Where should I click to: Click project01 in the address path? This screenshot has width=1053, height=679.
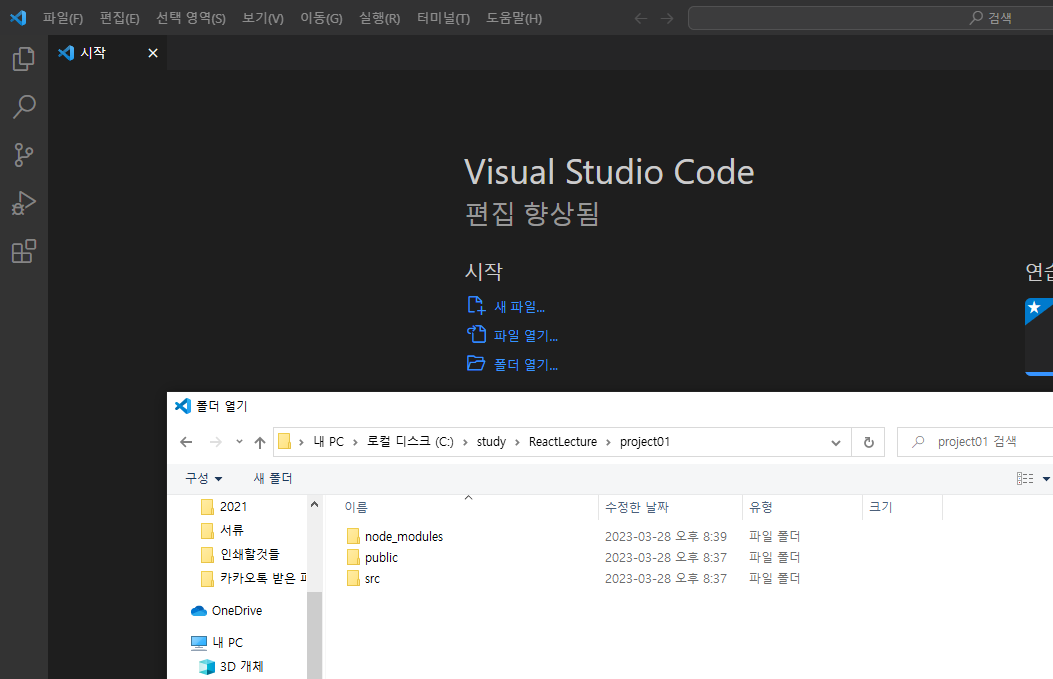(645, 442)
